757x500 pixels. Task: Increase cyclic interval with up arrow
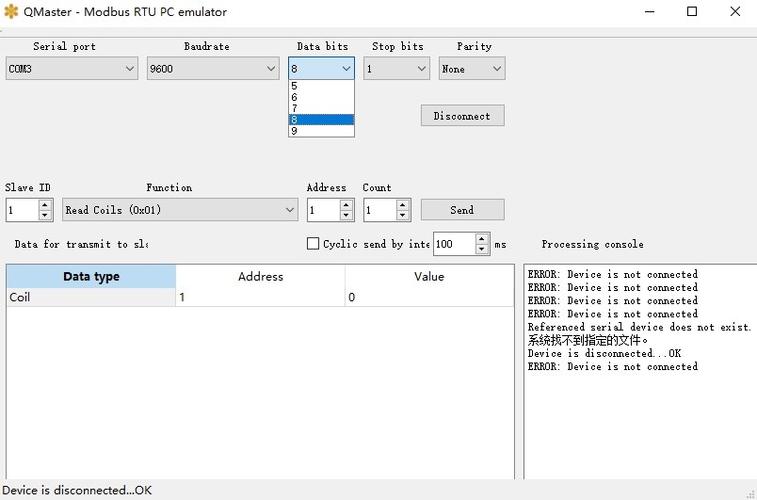(x=482, y=238)
